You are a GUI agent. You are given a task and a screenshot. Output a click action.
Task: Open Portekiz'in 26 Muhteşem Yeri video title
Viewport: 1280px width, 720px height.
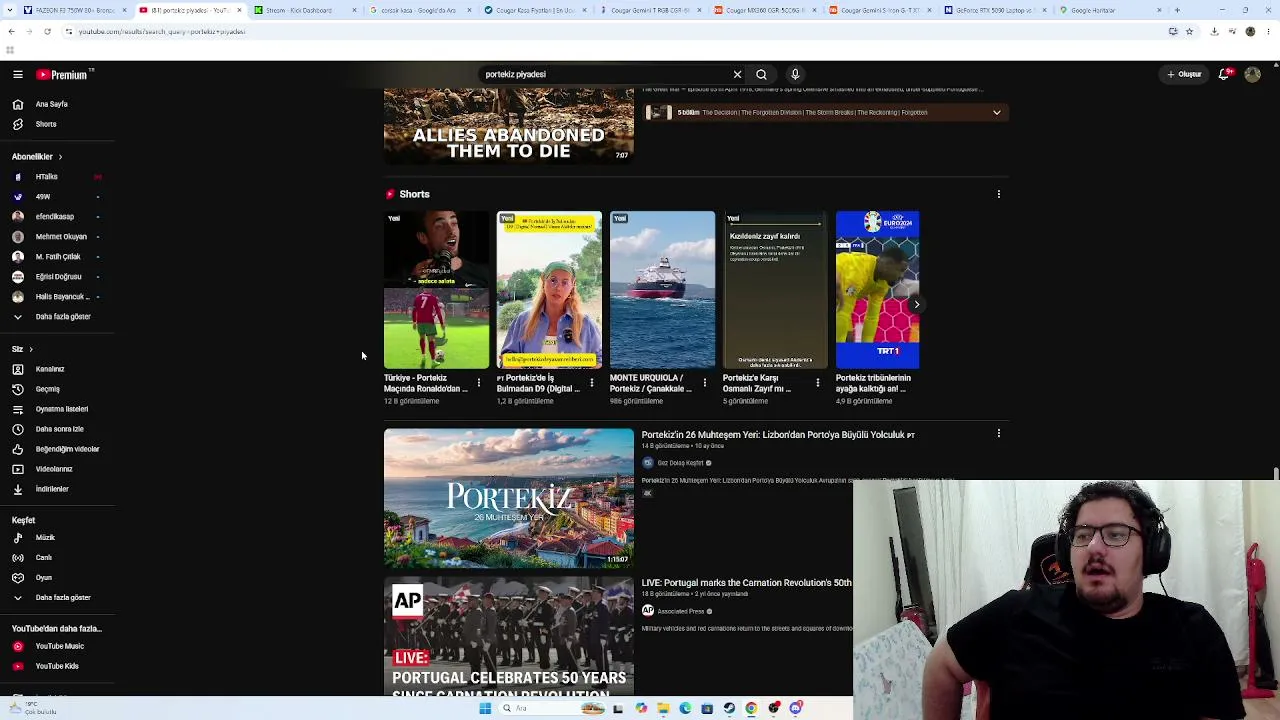778,435
